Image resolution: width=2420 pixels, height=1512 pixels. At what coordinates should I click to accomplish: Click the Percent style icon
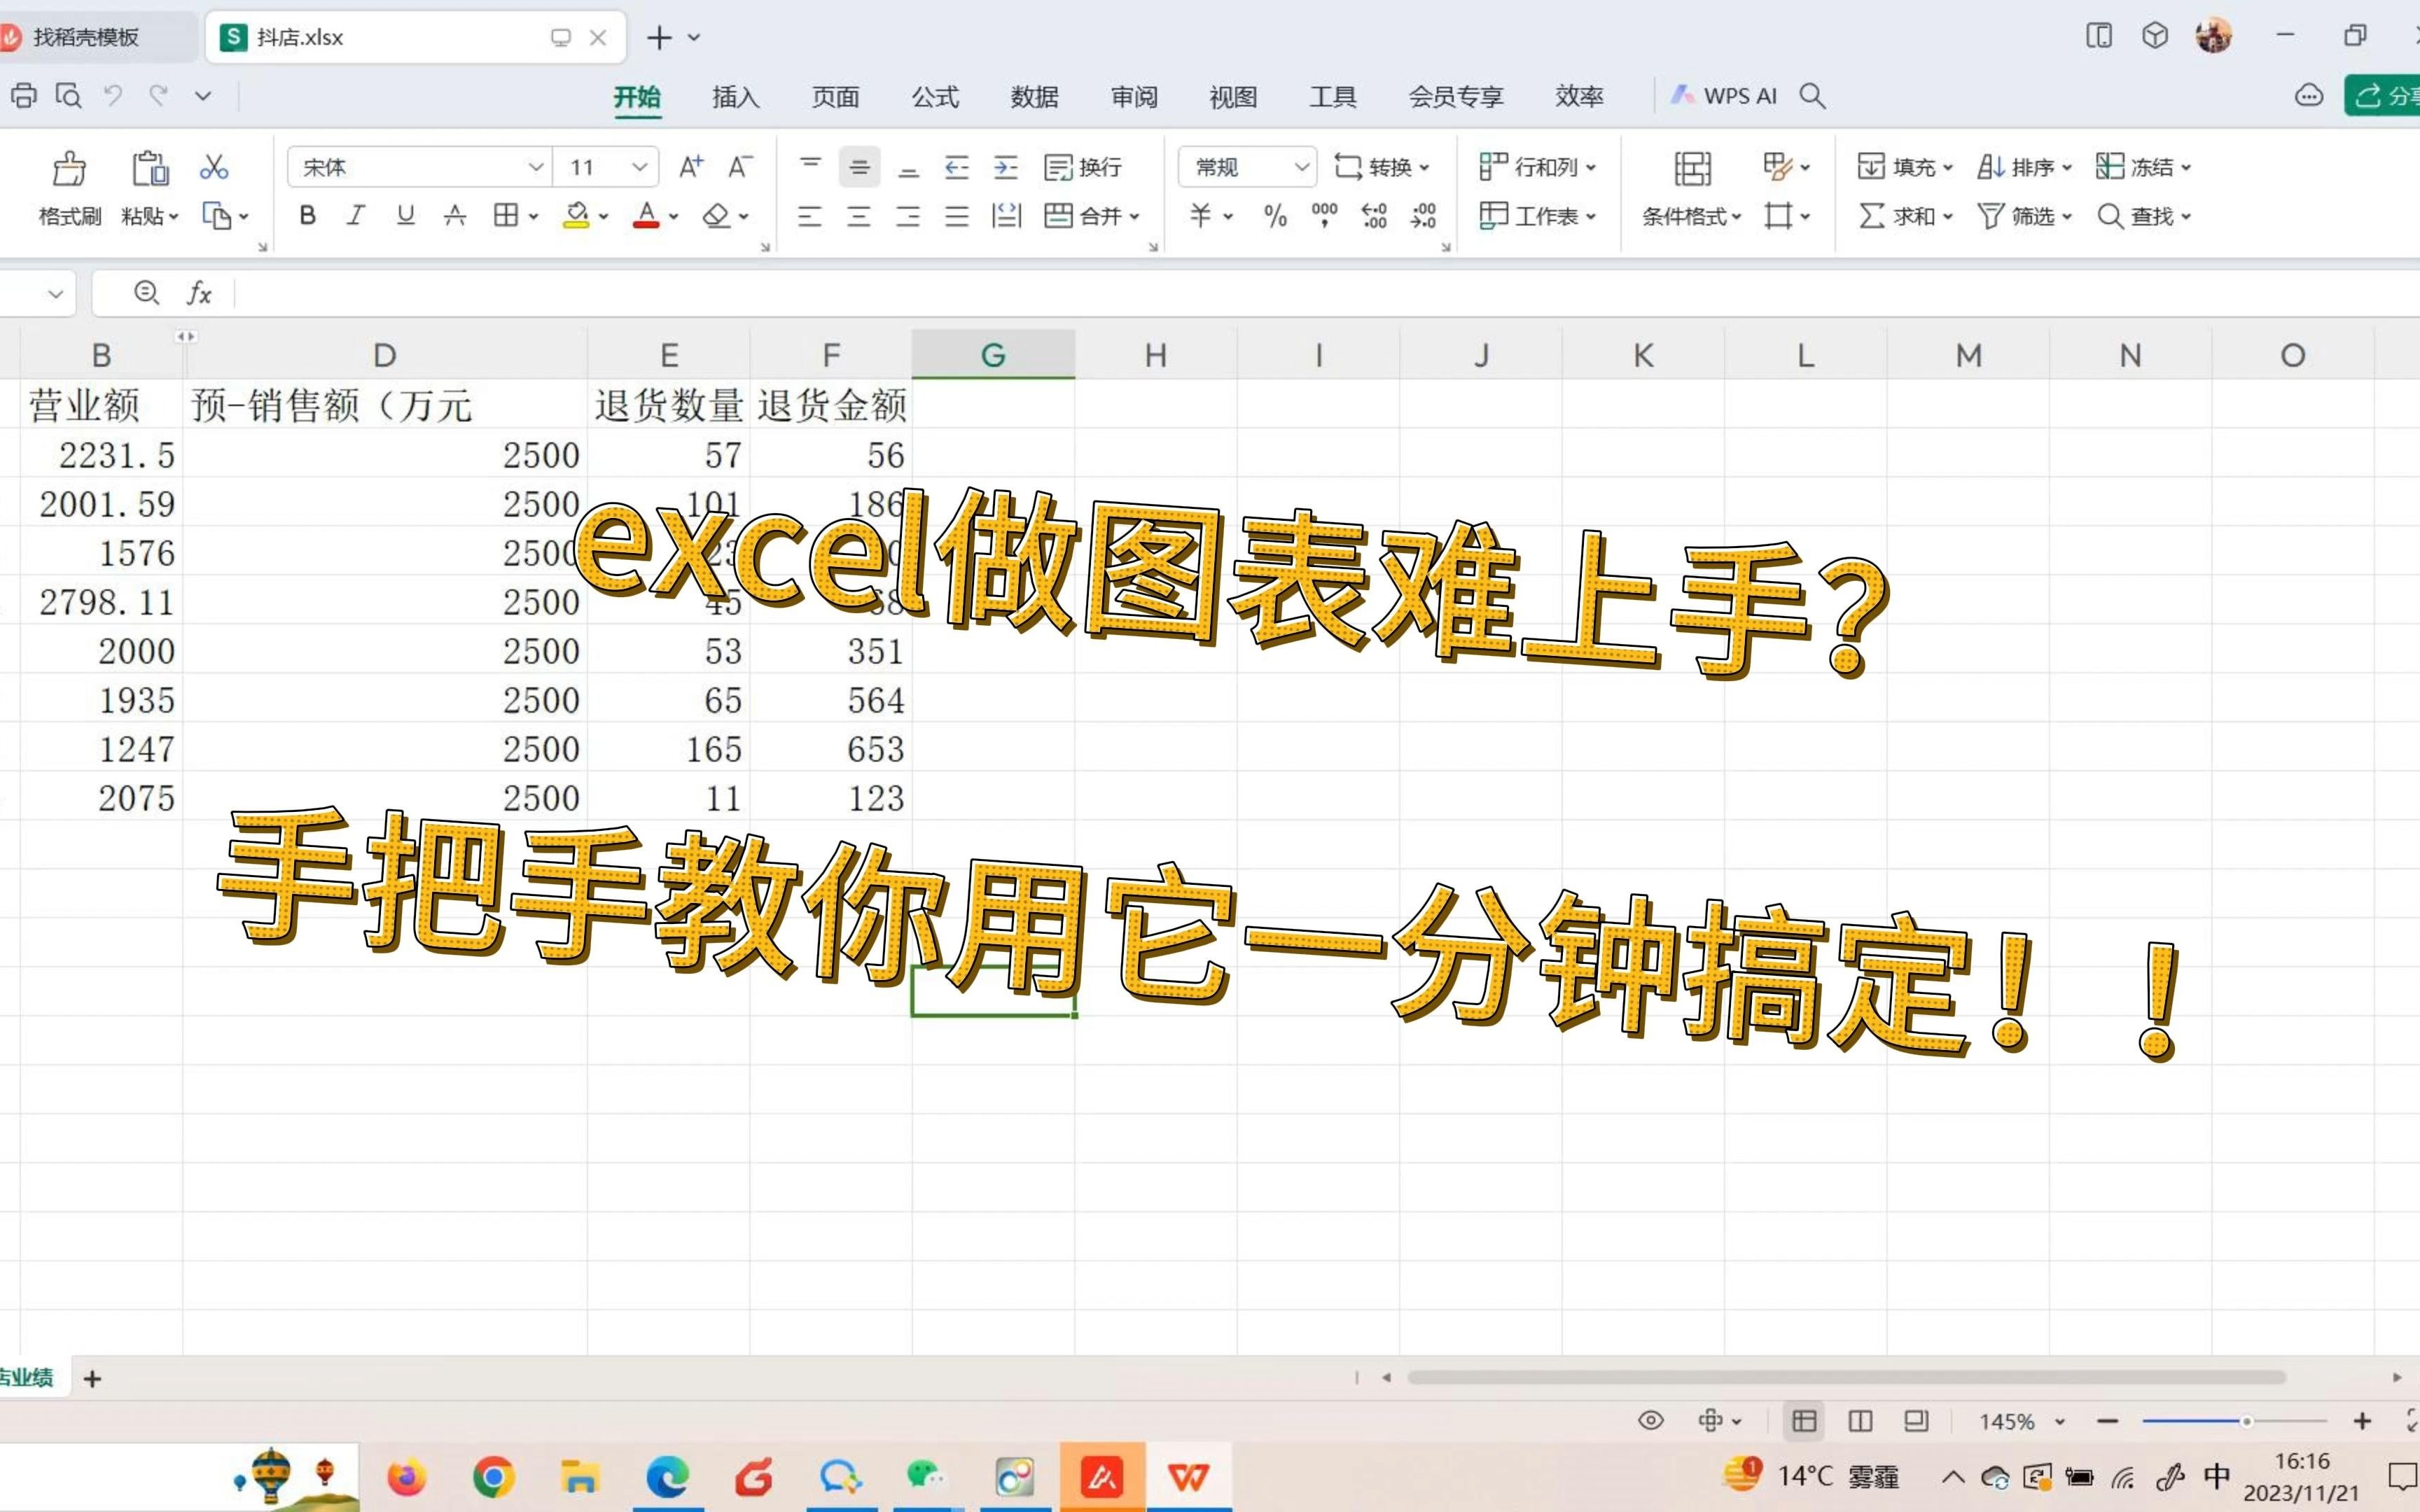click(x=1275, y=216)
